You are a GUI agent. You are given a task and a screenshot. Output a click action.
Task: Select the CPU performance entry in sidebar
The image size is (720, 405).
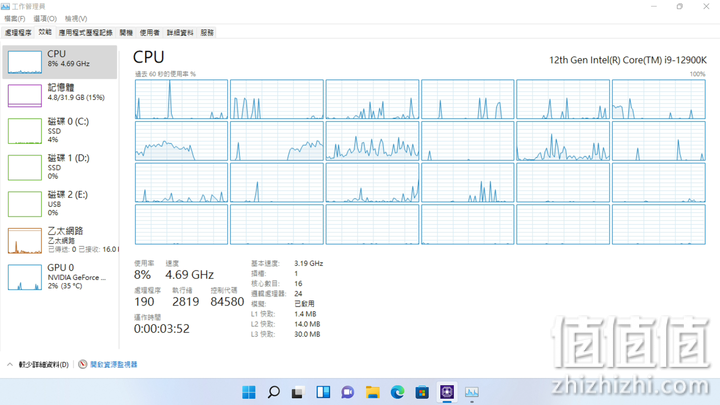pos(60,62)
